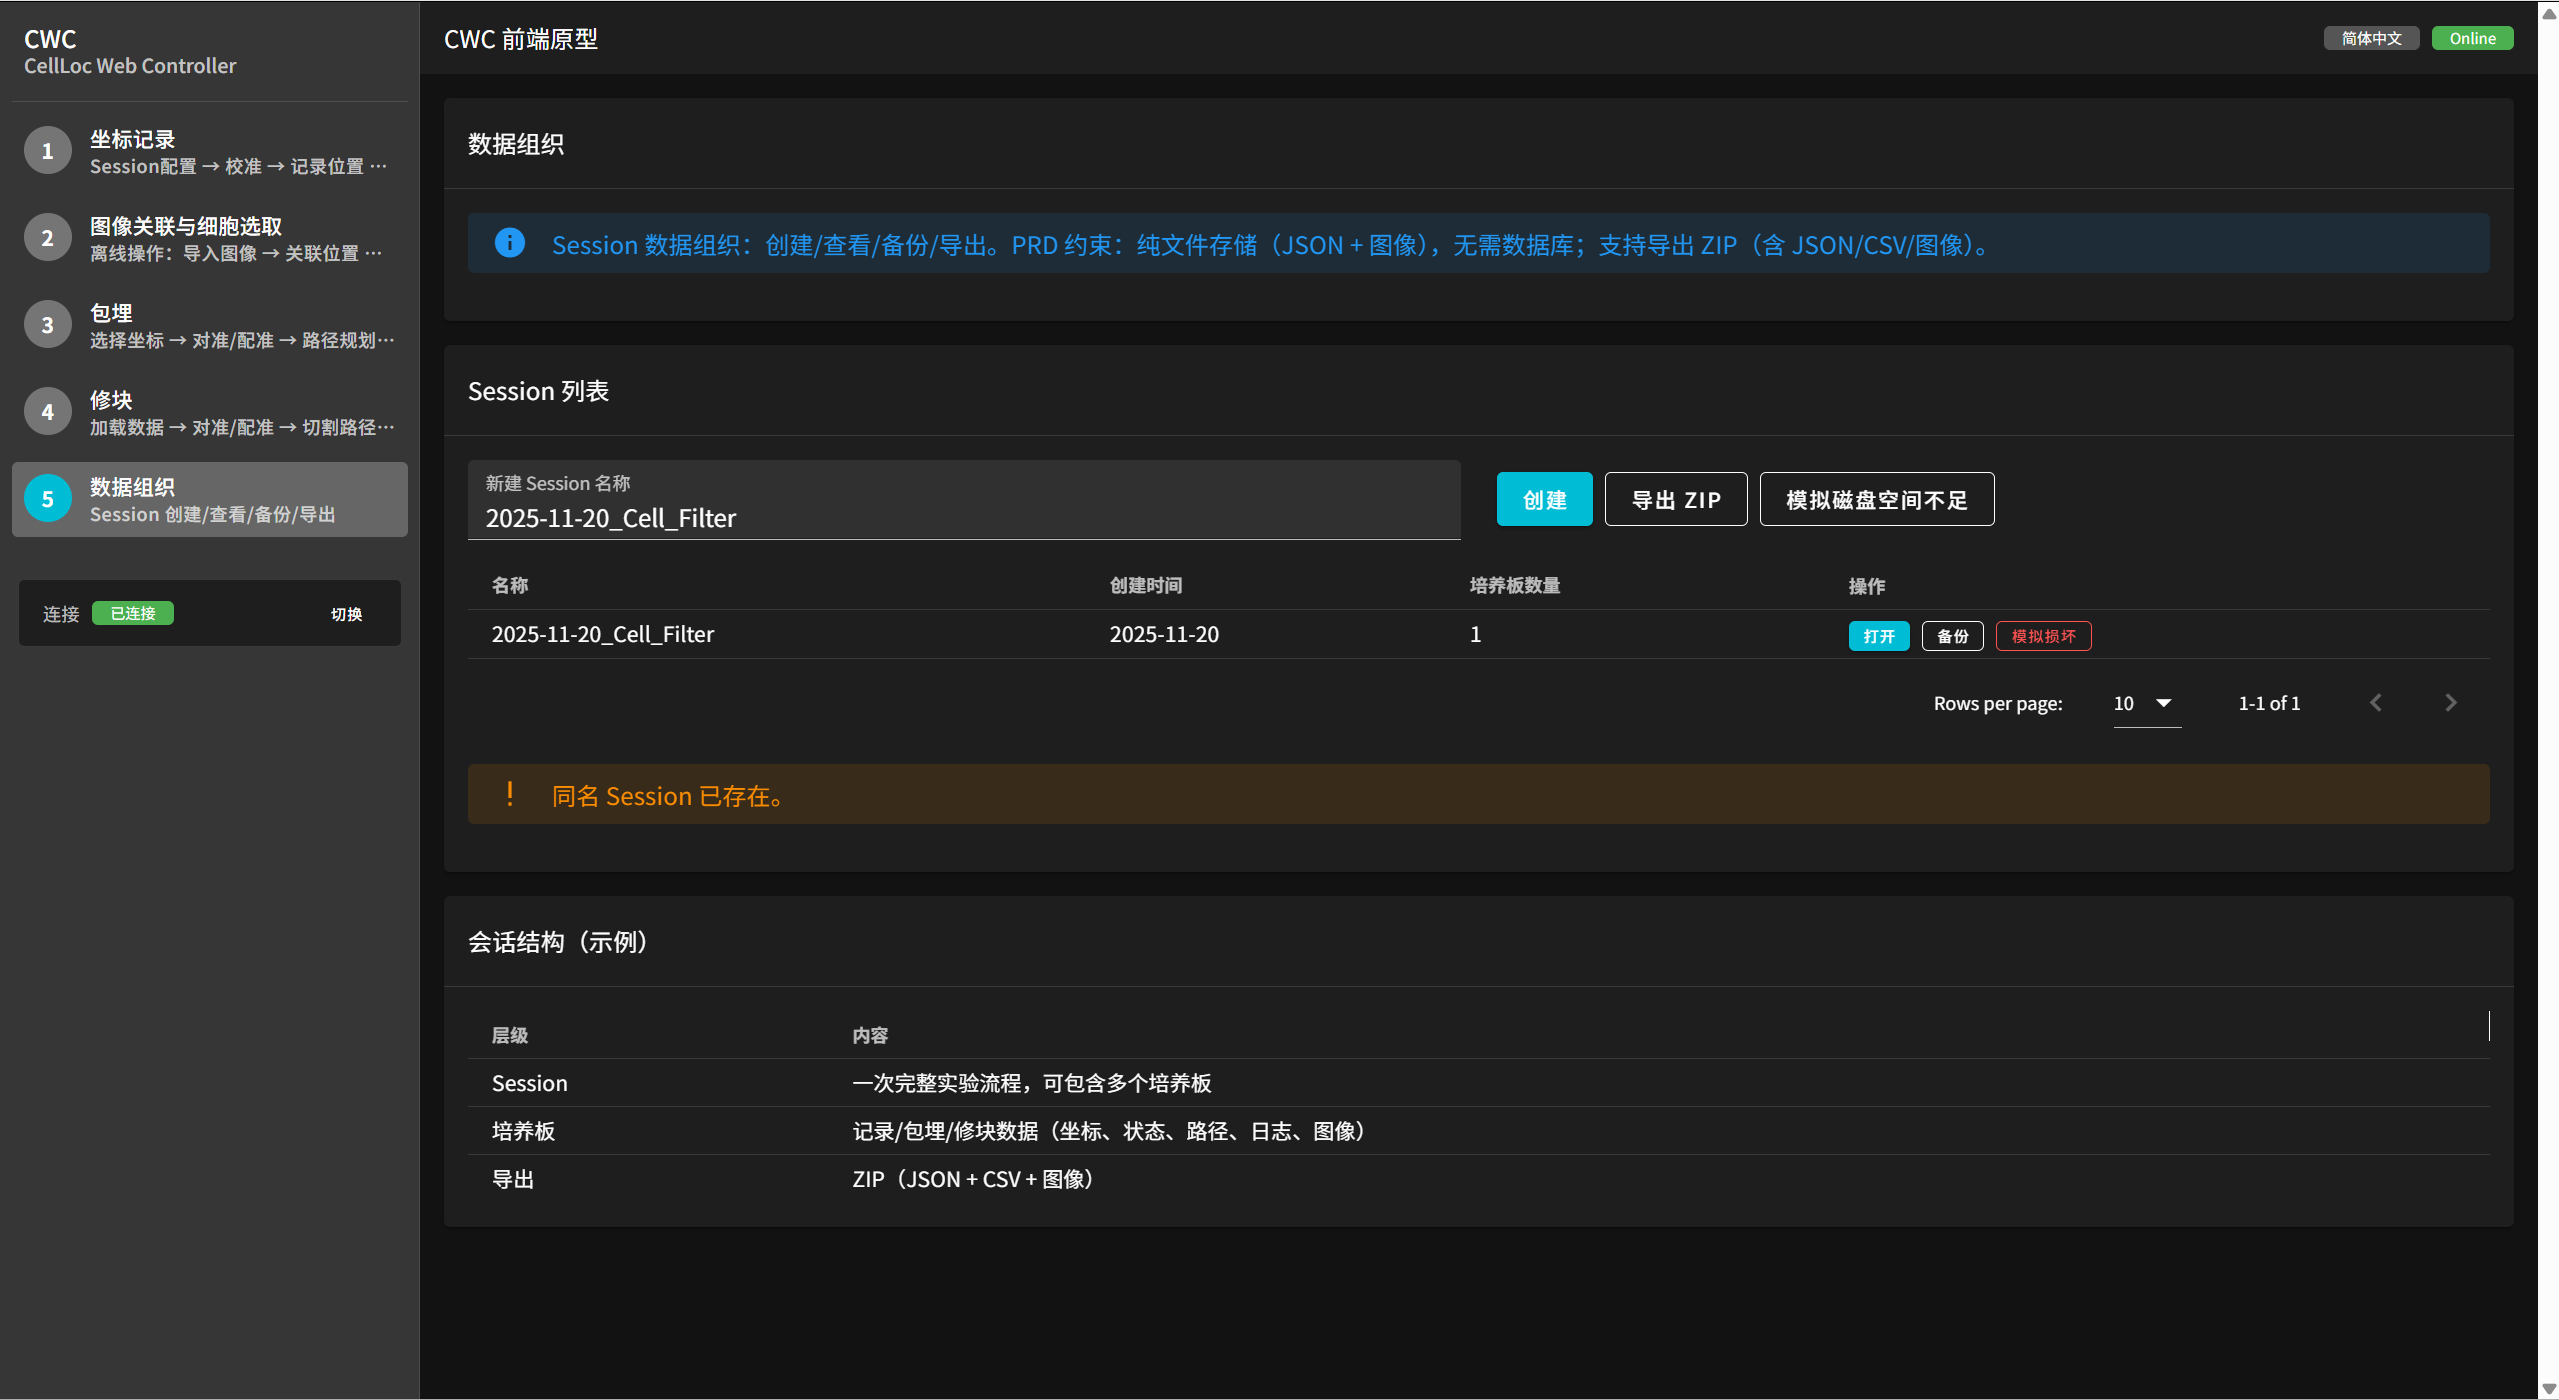2559x1400 pixels.
Task: Go to previous page arrow
Action: coord(2376,703)
